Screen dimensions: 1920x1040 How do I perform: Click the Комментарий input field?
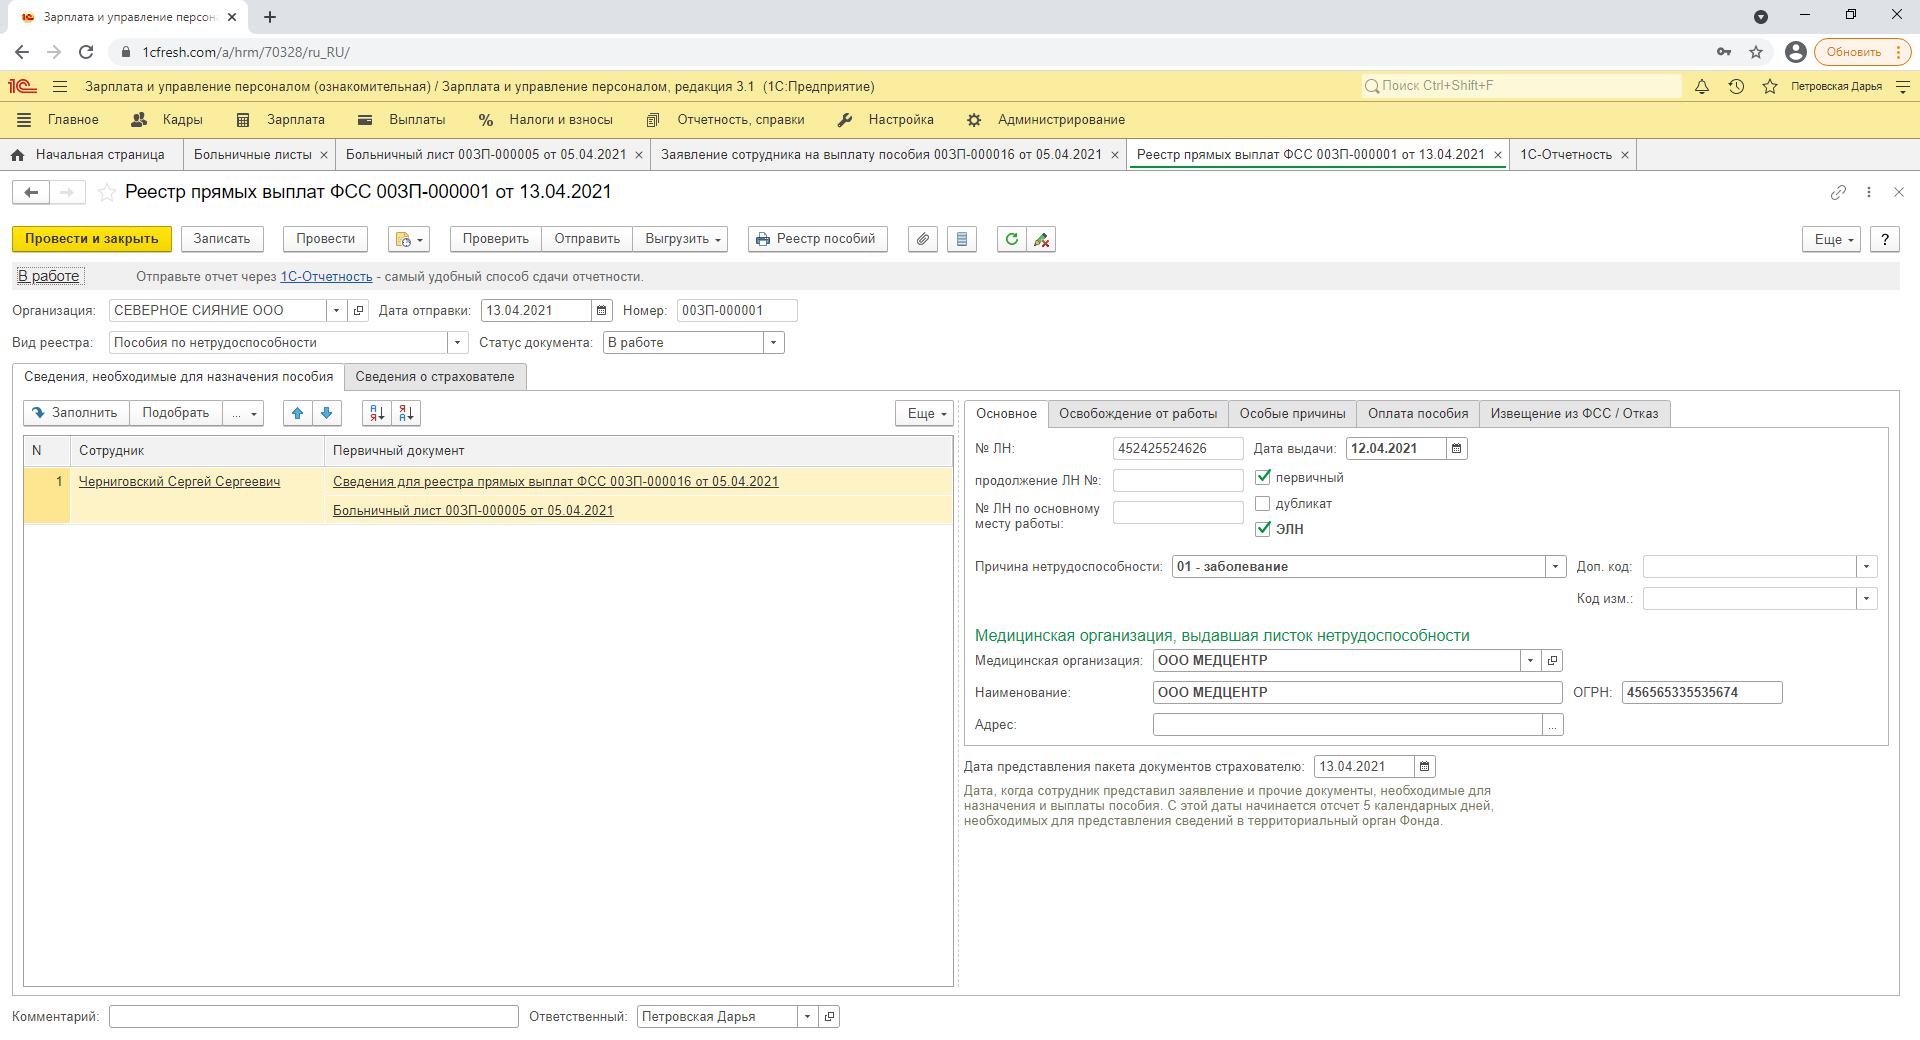[313, 1017]
